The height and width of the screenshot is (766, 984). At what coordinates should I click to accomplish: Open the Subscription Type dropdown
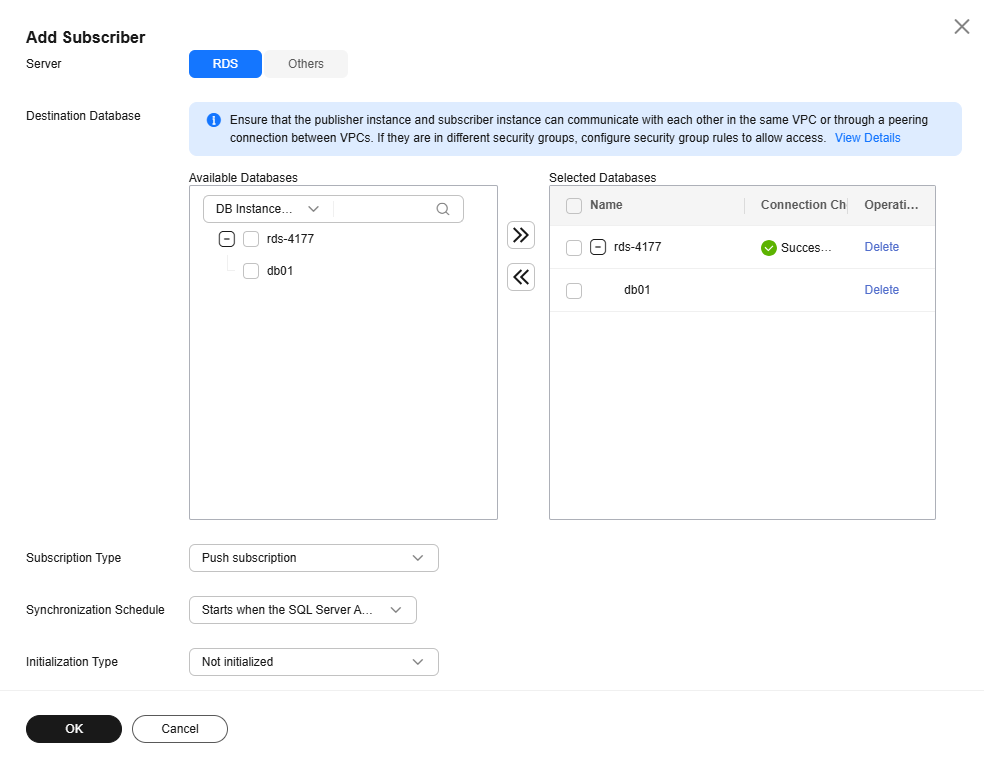(x=313, y=558)
